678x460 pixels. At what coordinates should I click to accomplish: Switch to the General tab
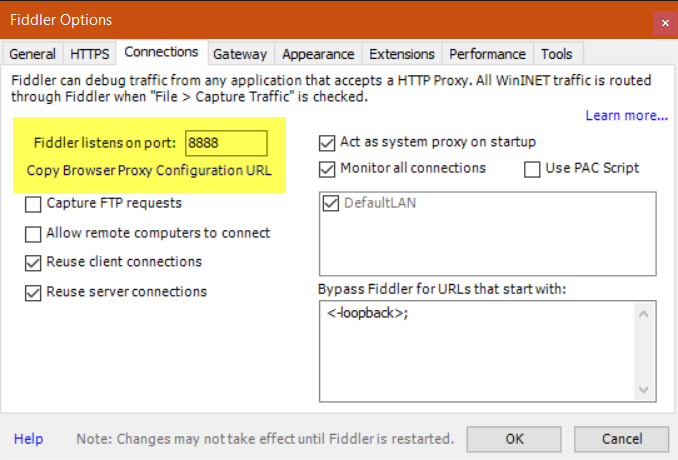coord(32,54)
